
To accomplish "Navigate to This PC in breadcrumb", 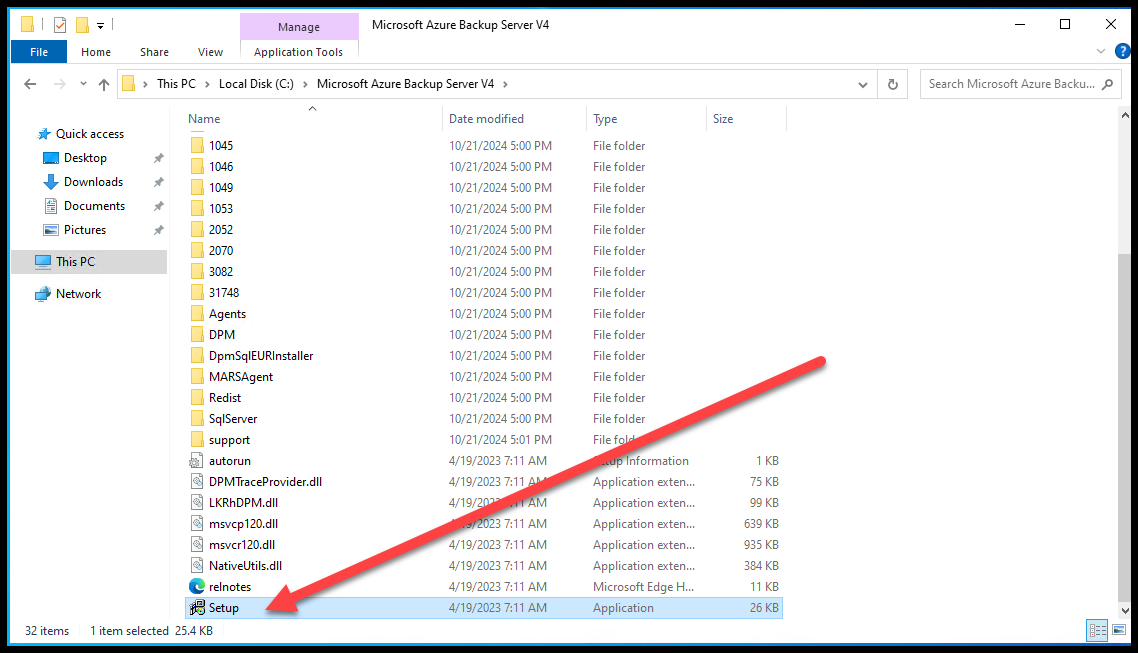I will tap(176, 84).
